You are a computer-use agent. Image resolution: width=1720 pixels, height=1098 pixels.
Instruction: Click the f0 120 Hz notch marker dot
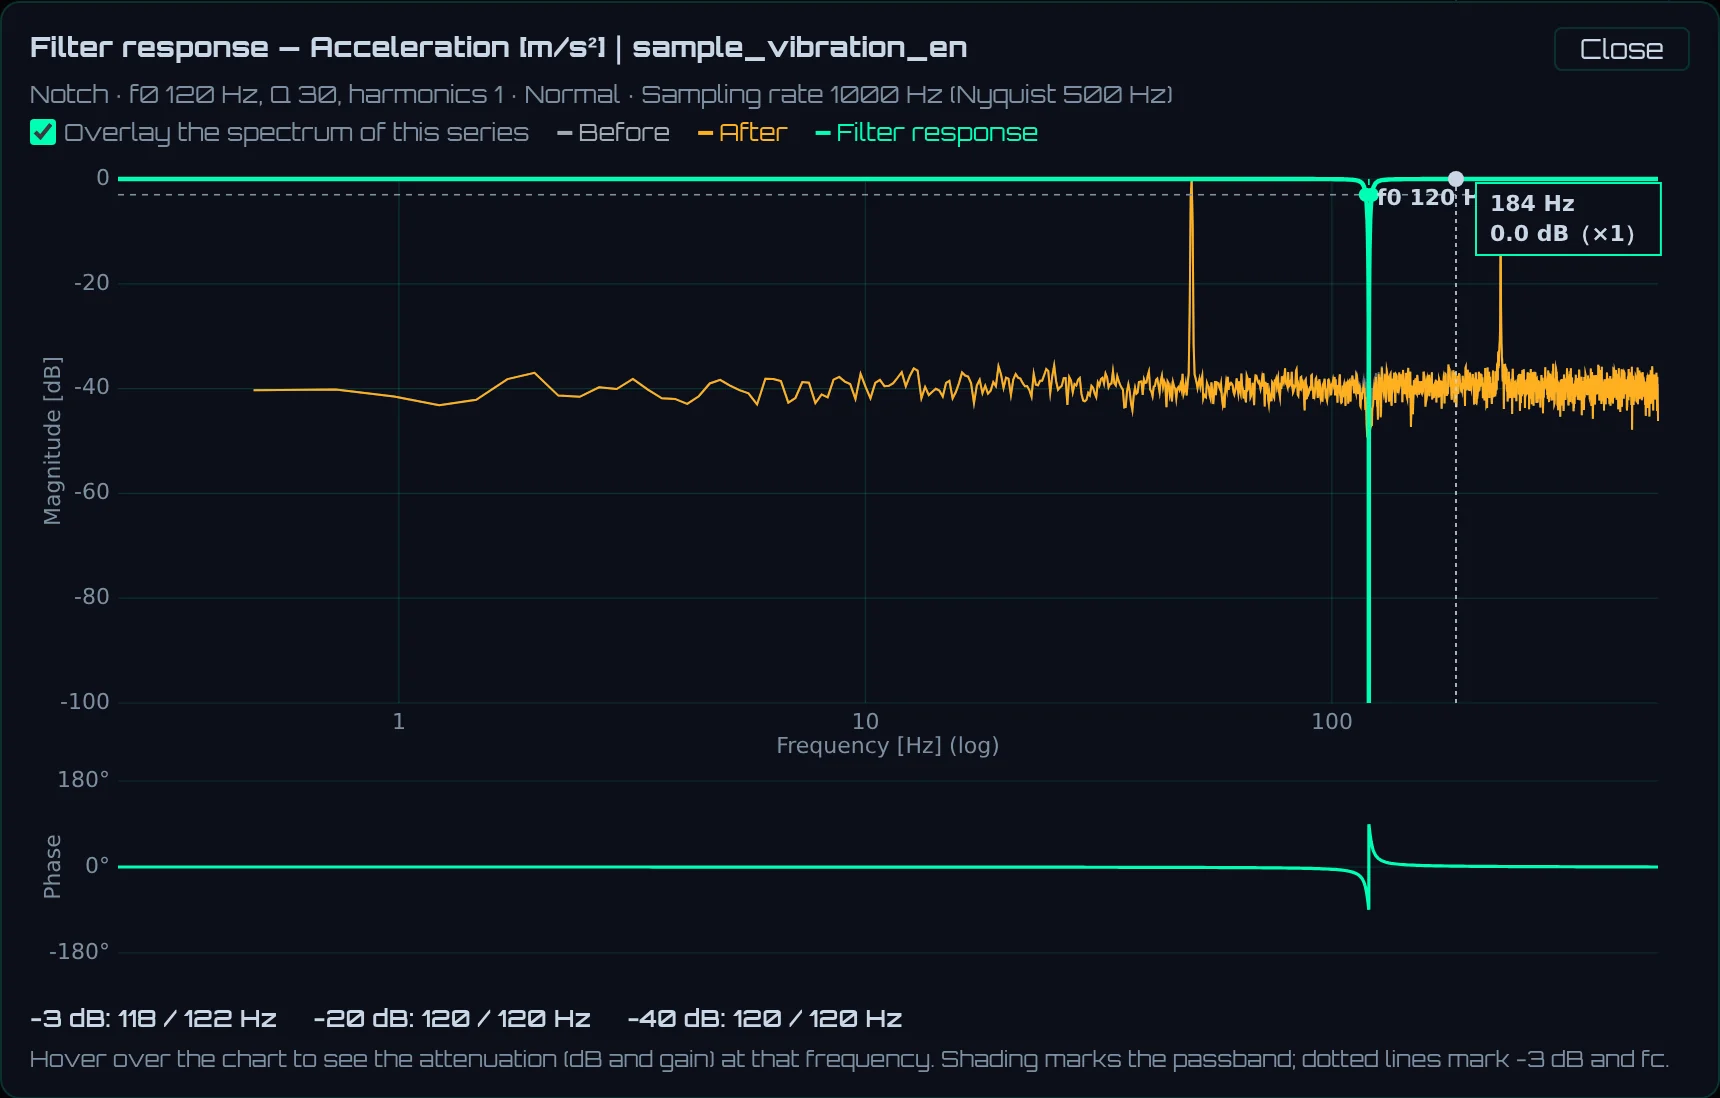[1368, 195]
